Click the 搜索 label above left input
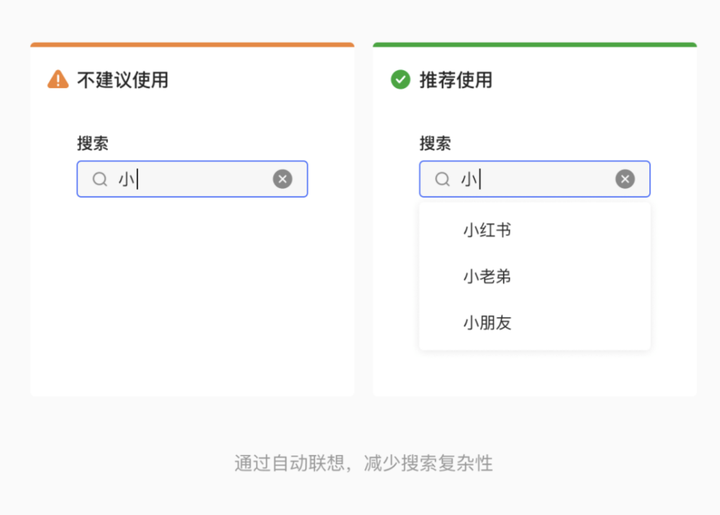Screen dimensions: 720x515 pyautogui.click(x=93, y=144)
